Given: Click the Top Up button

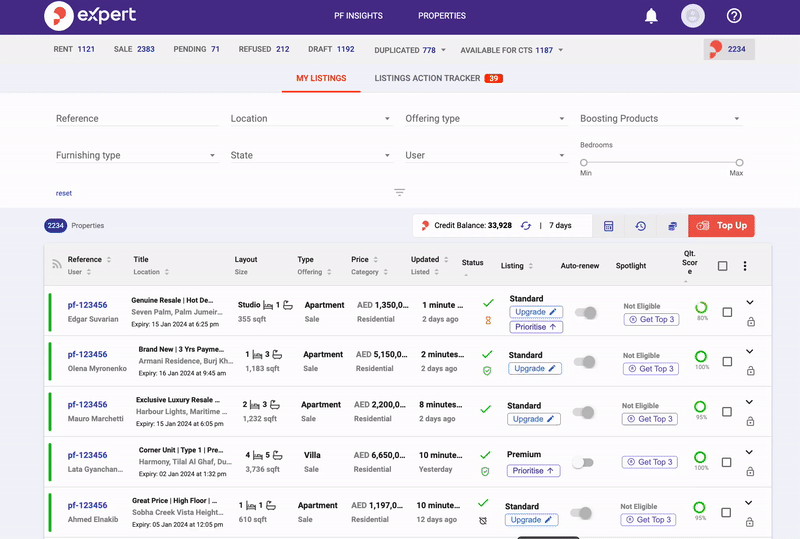Looking at the screenshot, I should tap(721, 226).
